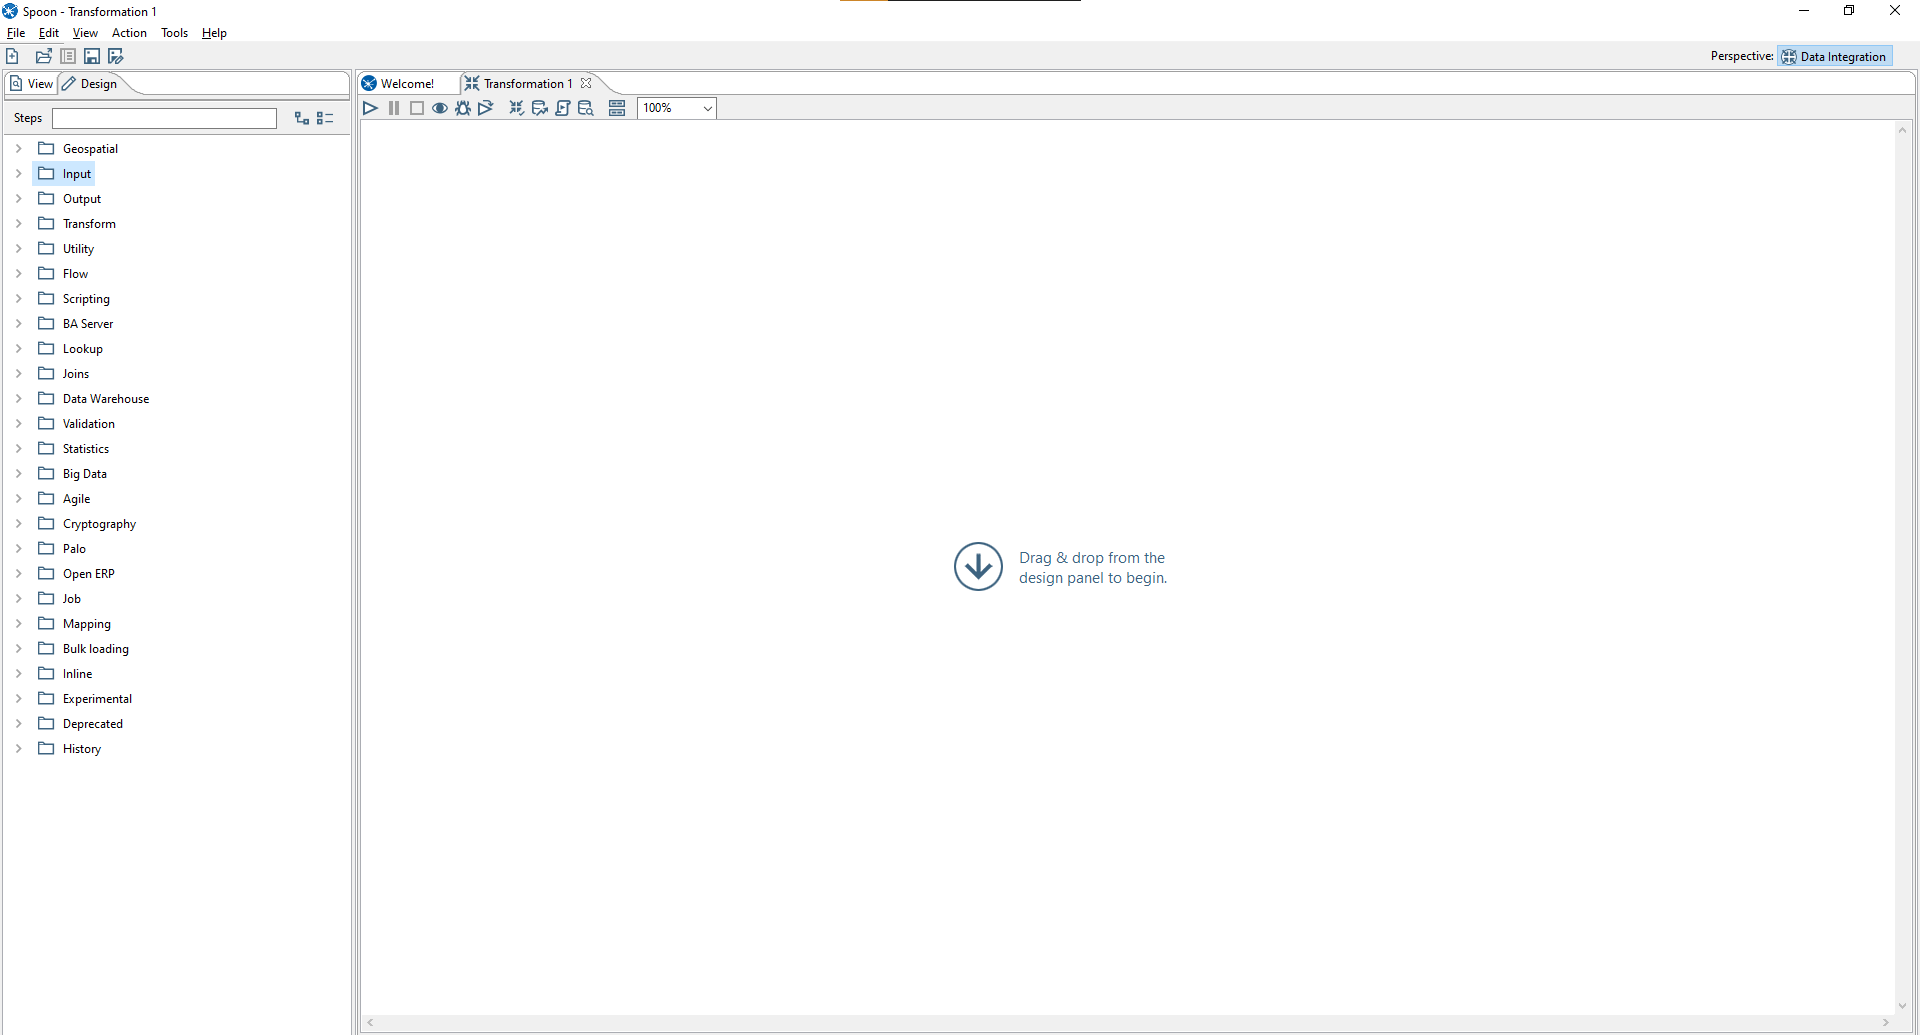Verify the transformation
1920x1035 pixels.
coord(516,108)
